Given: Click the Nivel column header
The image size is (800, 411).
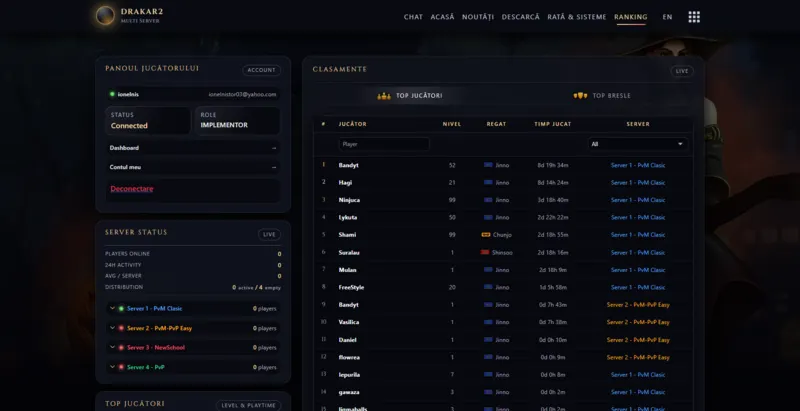Looking at the screenshot, I should pyautogui.click(x=452, y=124).
